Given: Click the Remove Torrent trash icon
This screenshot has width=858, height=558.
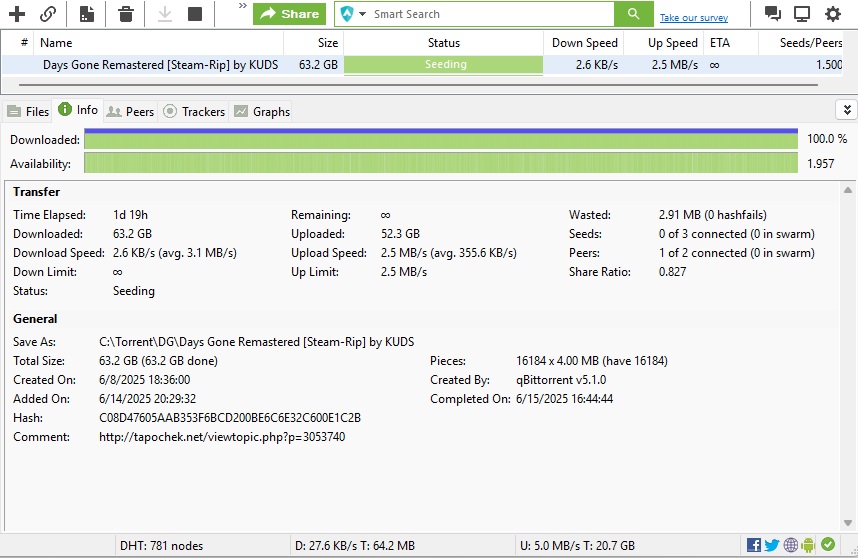Looking at the screenshot, I should click(x=126, y=14).
